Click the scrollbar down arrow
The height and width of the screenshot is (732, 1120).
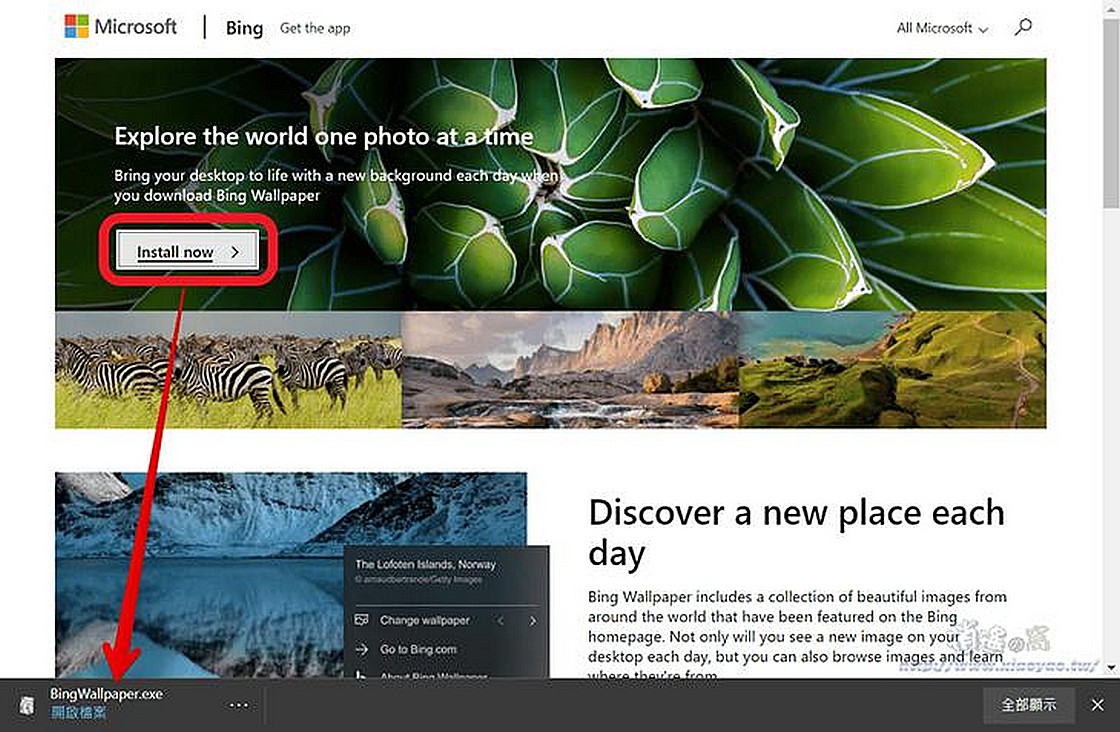[1111, 668]
